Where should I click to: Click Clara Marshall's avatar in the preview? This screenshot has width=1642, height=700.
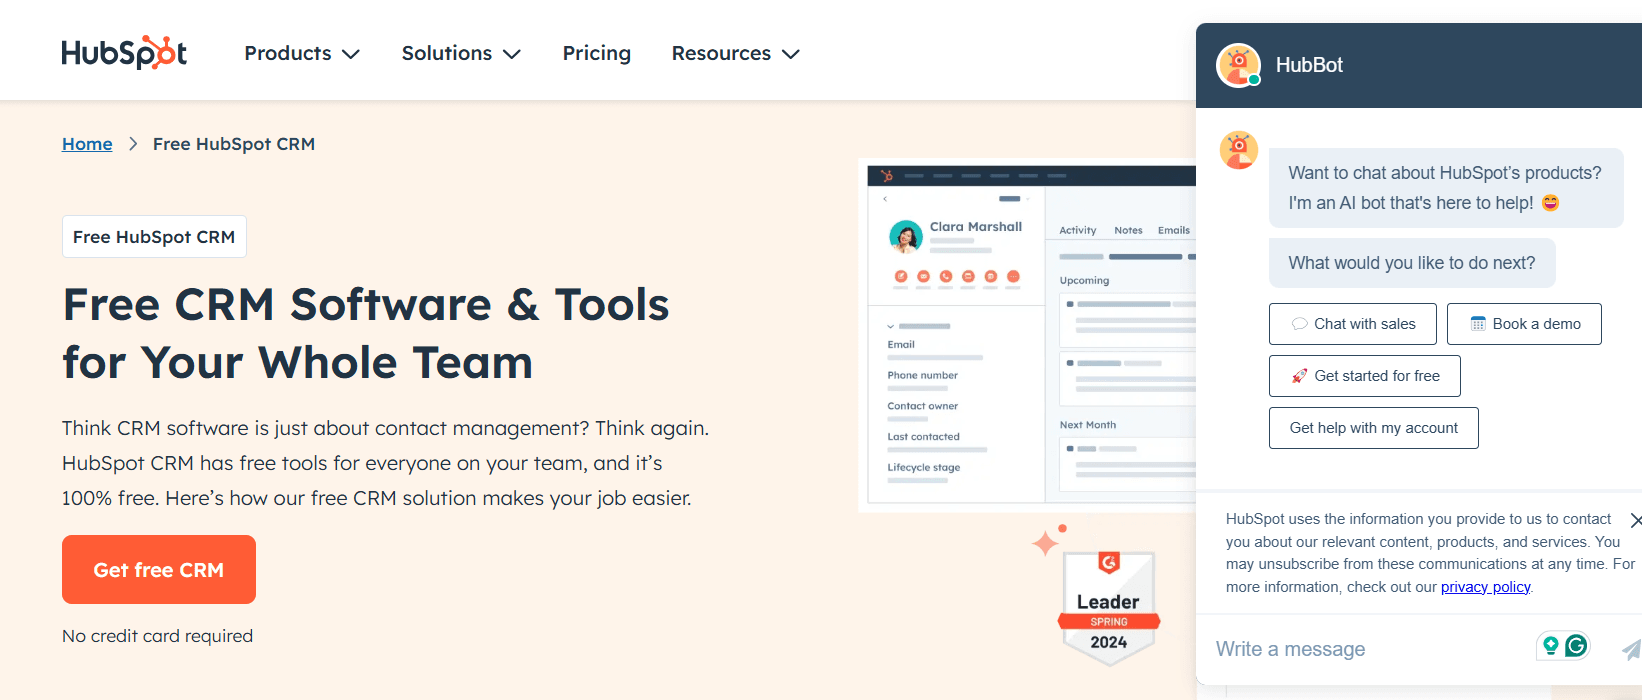click(906, 237)
